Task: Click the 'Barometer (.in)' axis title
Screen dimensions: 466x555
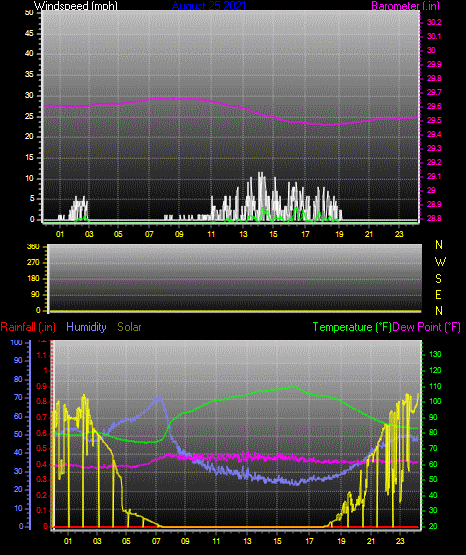Action: click(405, 5)
